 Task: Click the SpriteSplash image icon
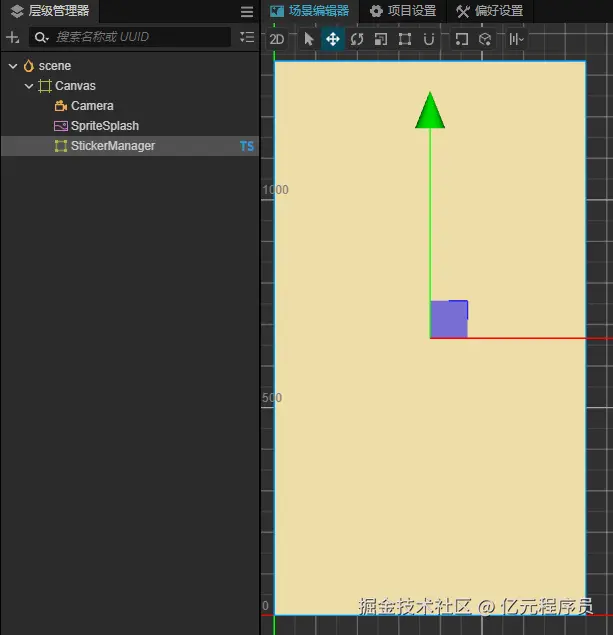61,126
